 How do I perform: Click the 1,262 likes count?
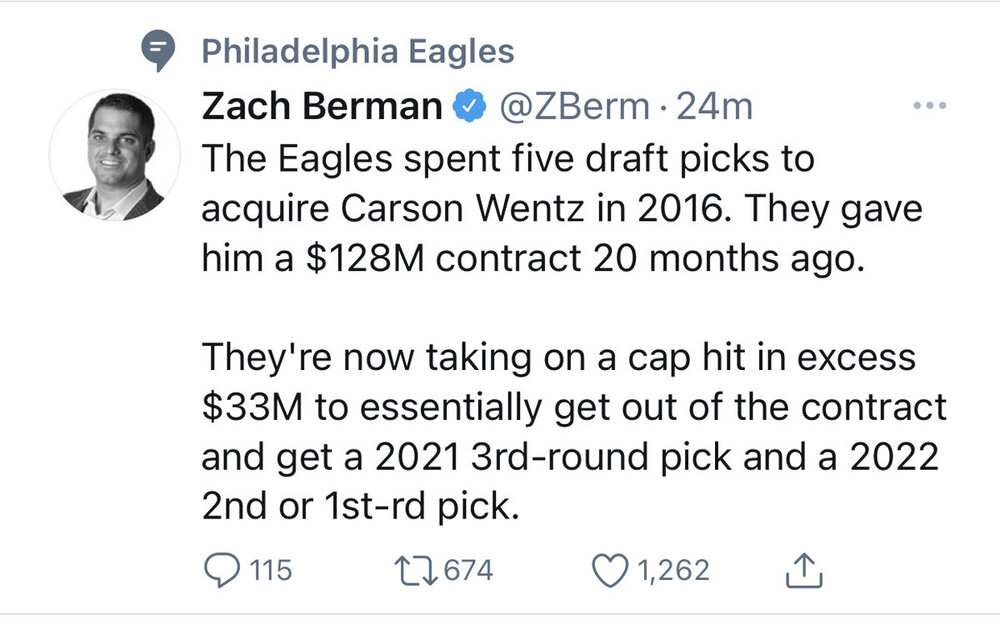point(672,570)
